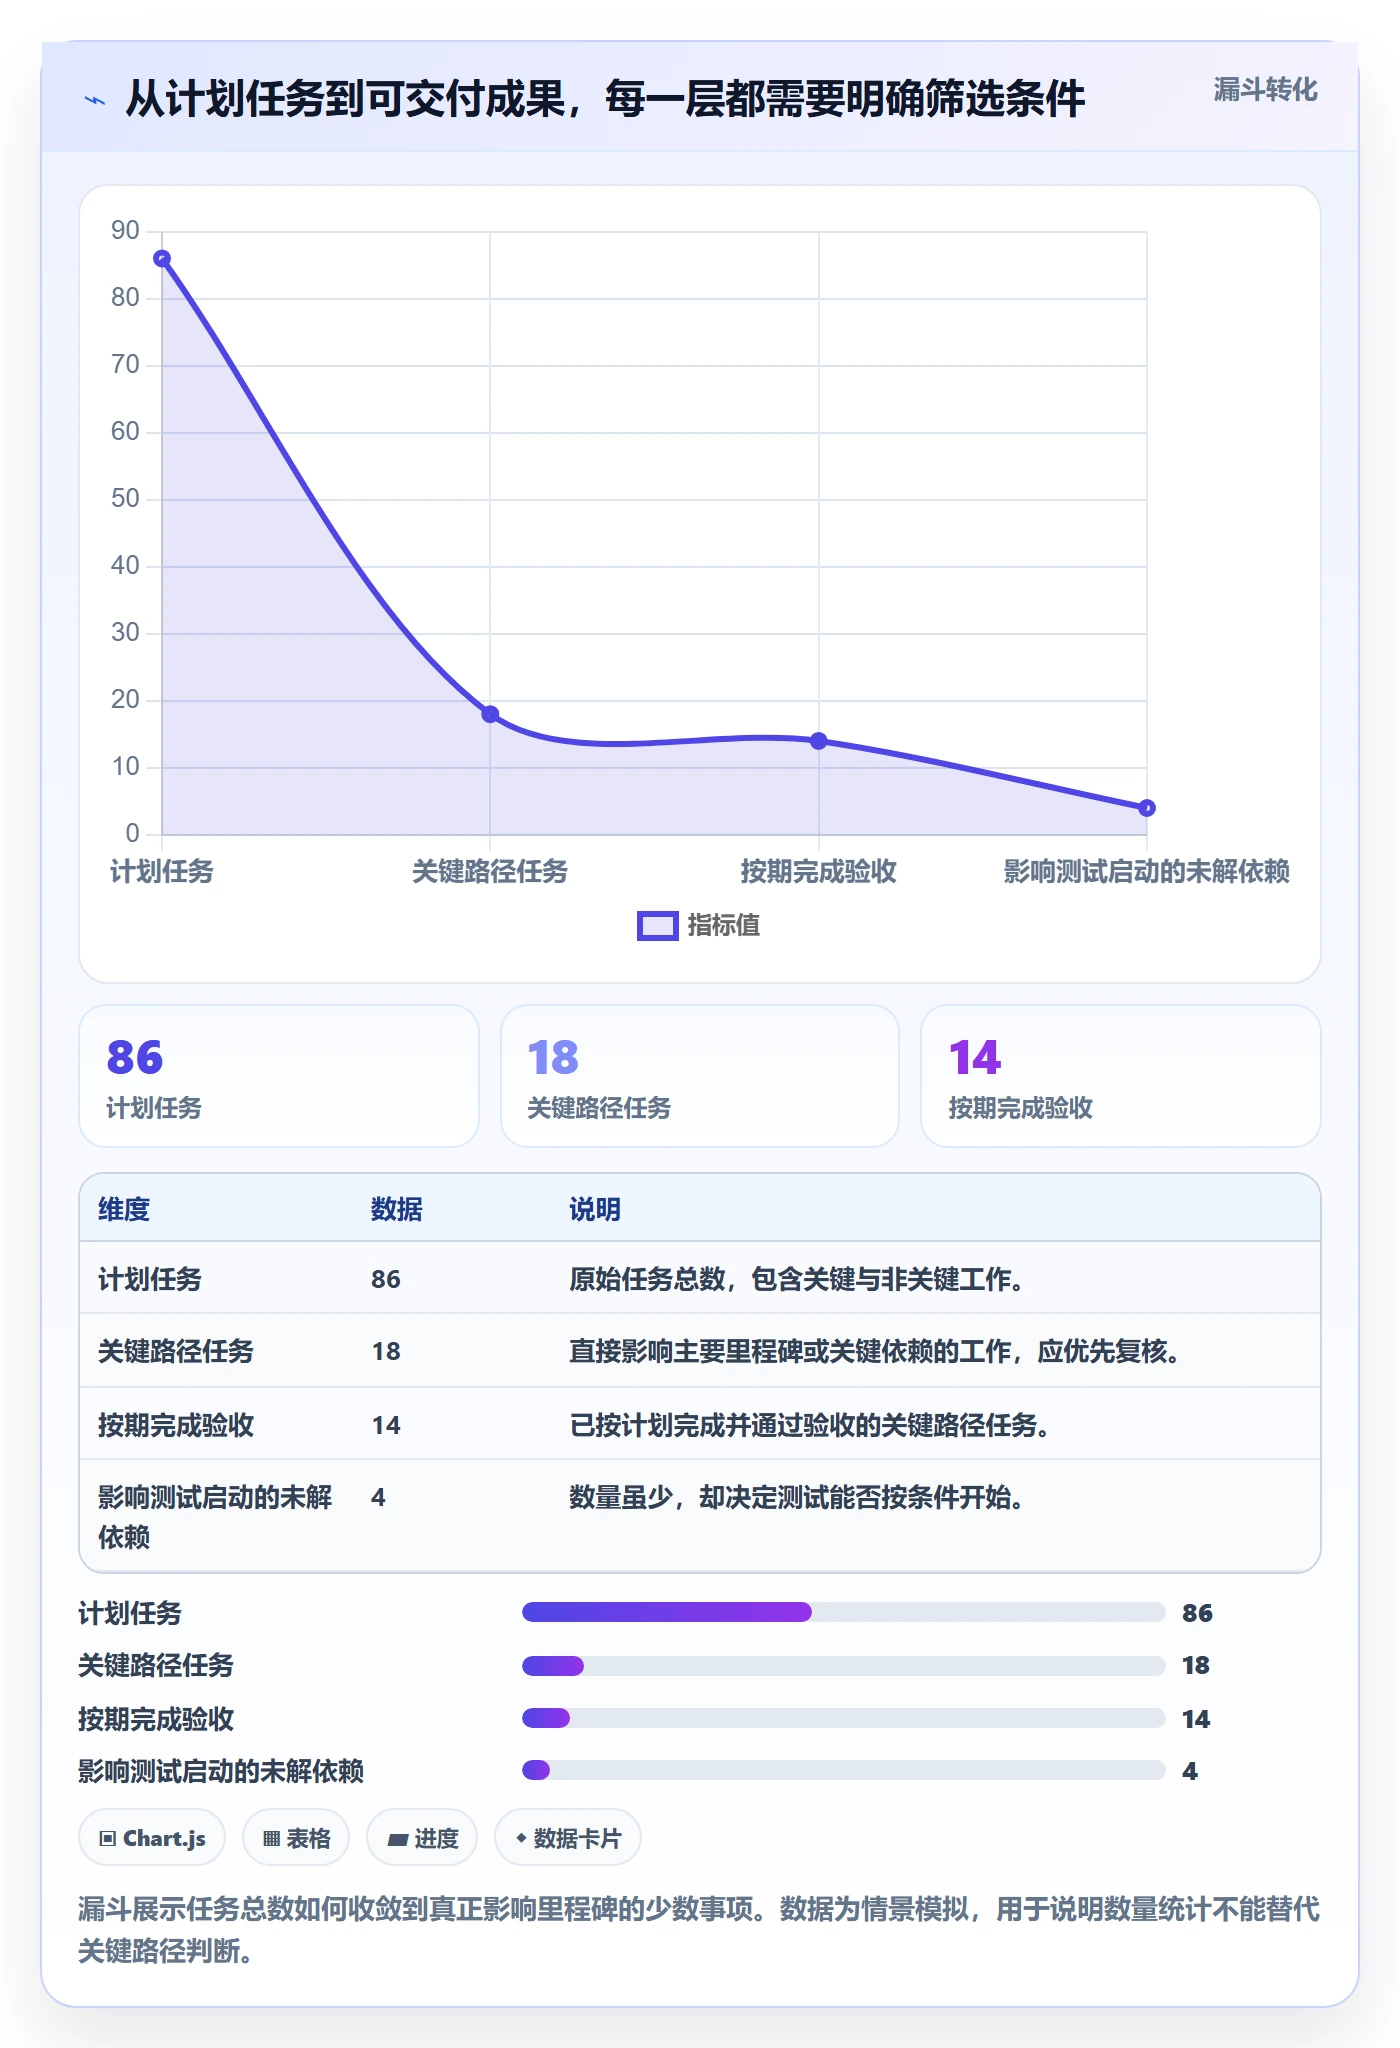1400x2048 pixels.
Task: Open the stat card showing 14 按期完成验收
Action: pyautogui.click(x=1121, y=1076)
